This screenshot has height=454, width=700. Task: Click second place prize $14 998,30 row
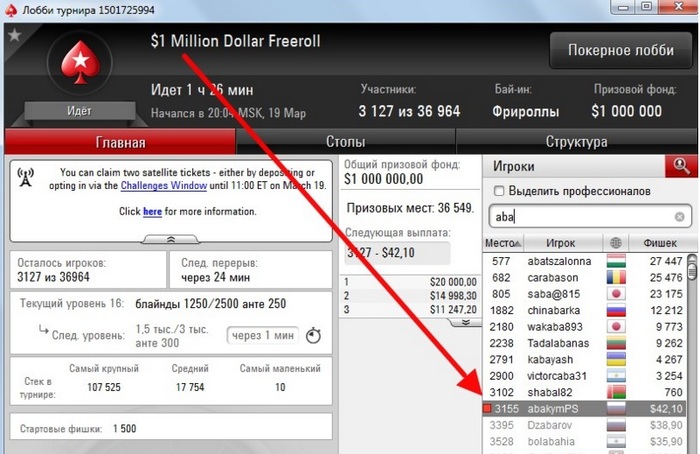[x=410, y=296]
